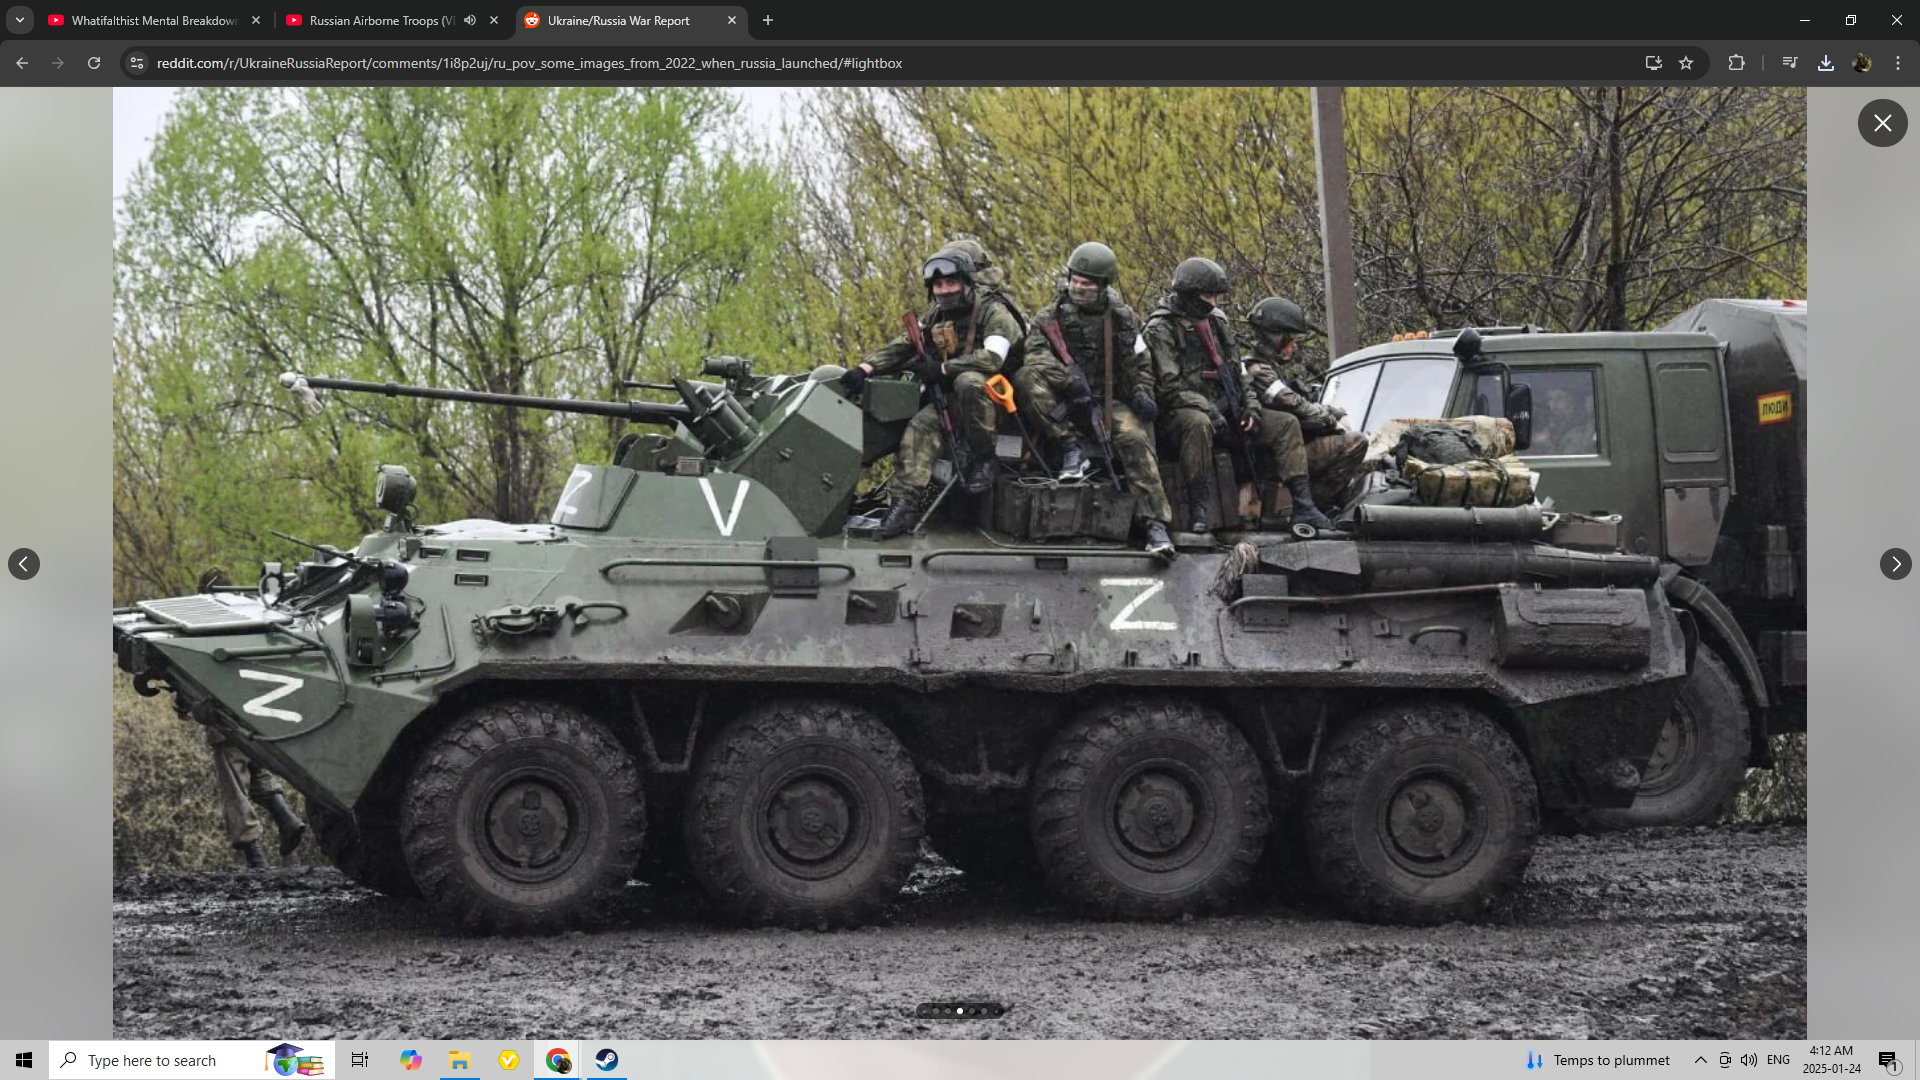
Task: Mute the Russian Airborne Troops tab audio
Action: click(470, 20)
